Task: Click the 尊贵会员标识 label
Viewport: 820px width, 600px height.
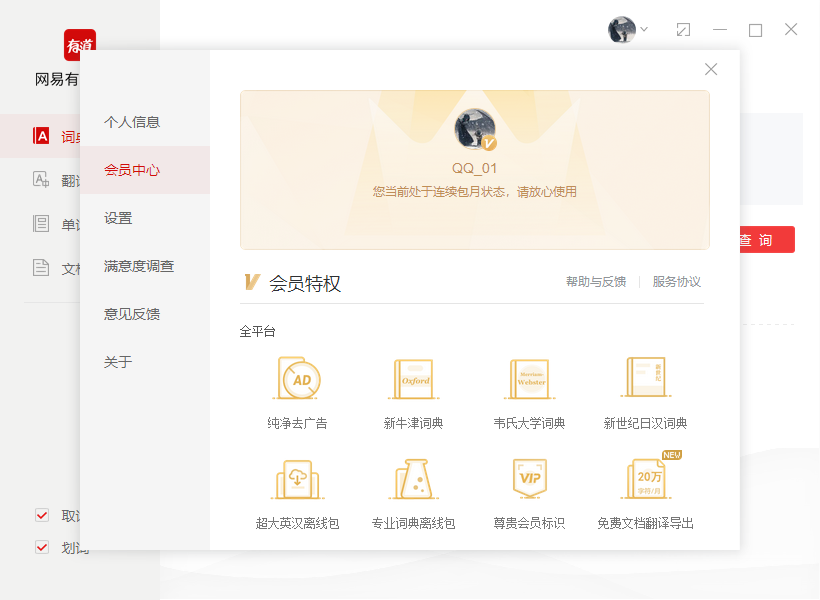Action: click(530, 523)
